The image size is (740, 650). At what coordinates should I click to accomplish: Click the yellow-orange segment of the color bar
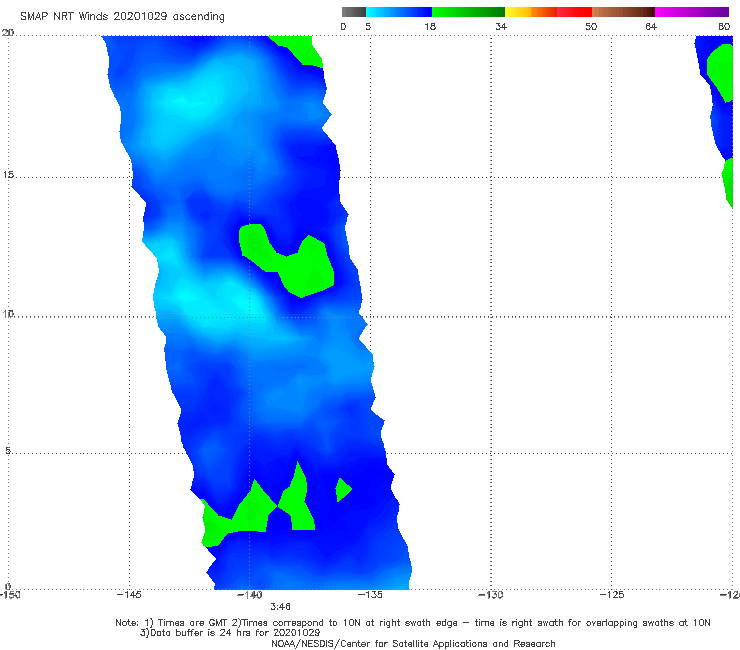click(531, 12)
